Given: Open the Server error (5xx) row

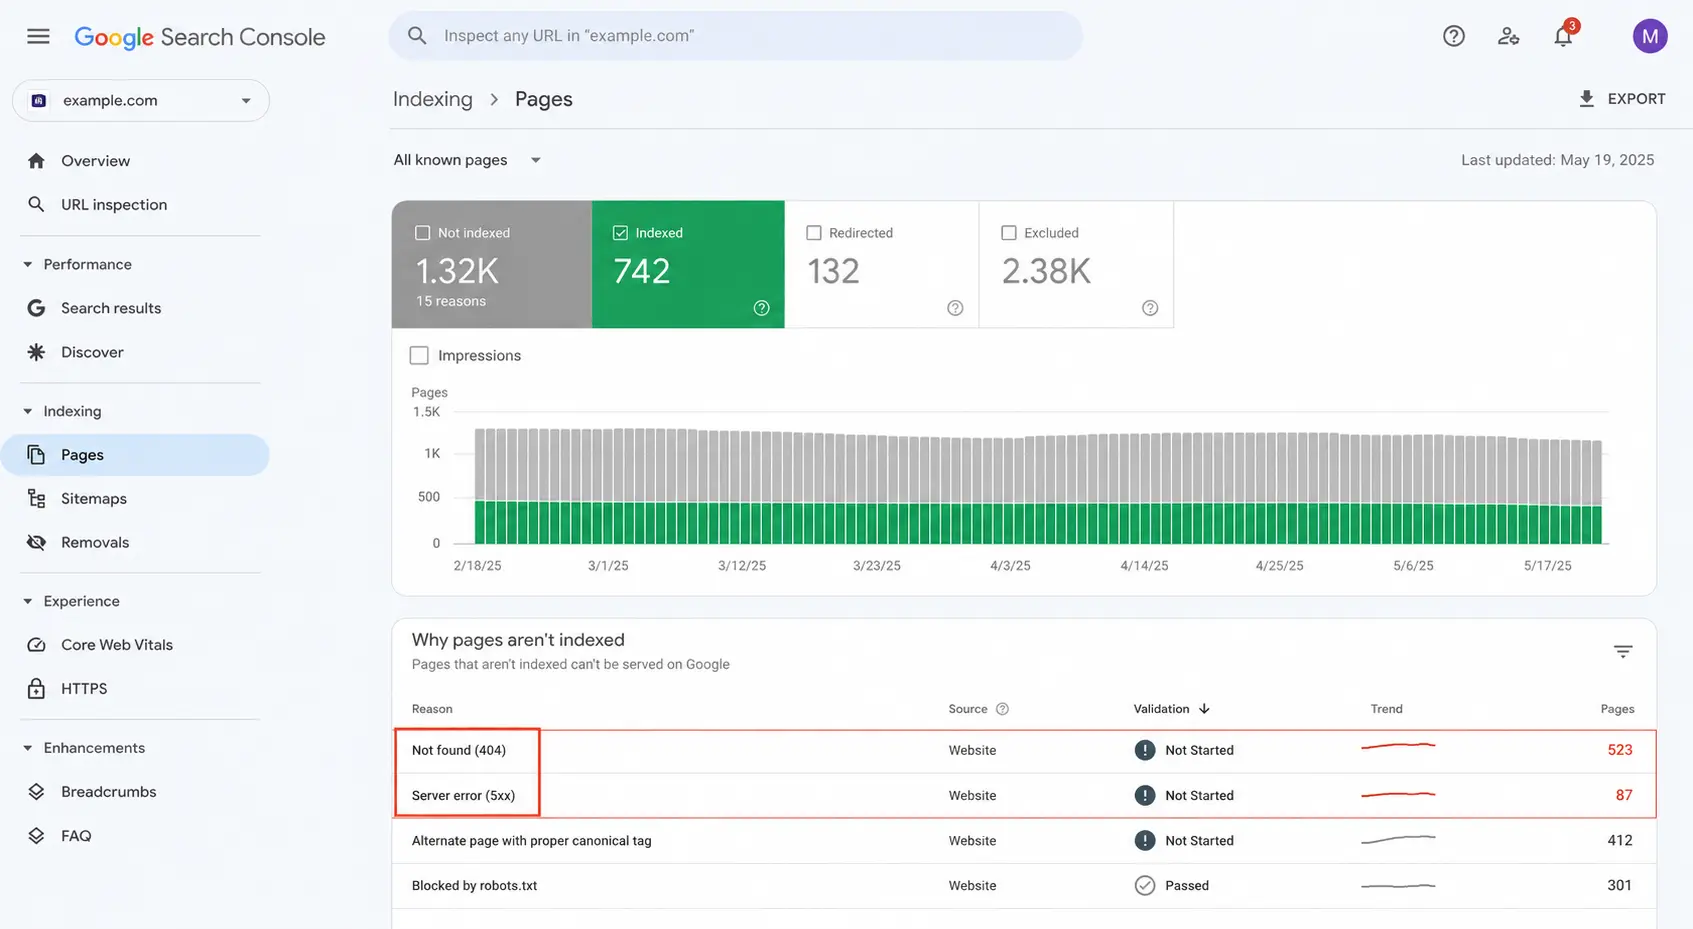Looking at the screenshot, I should [x=1024, y=795].
